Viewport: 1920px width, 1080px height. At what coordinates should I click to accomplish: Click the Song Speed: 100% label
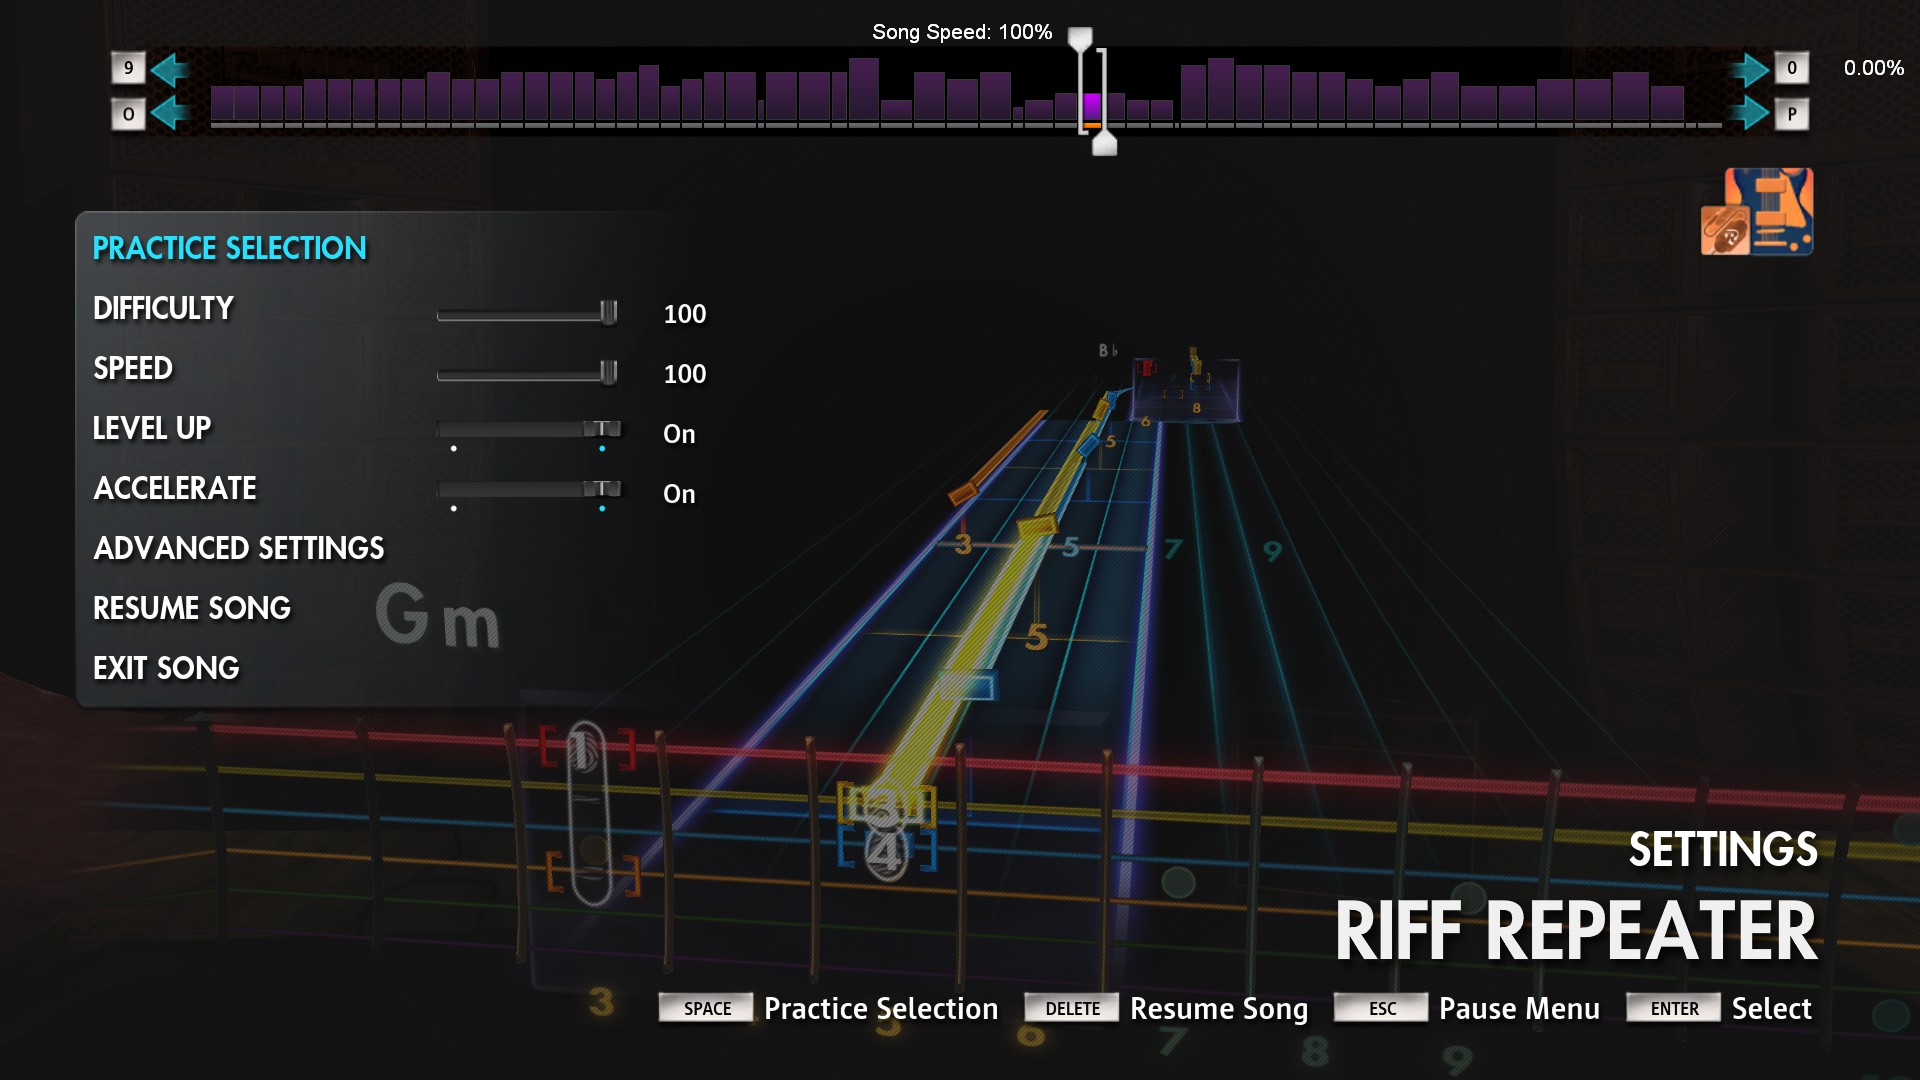[962, 32]
